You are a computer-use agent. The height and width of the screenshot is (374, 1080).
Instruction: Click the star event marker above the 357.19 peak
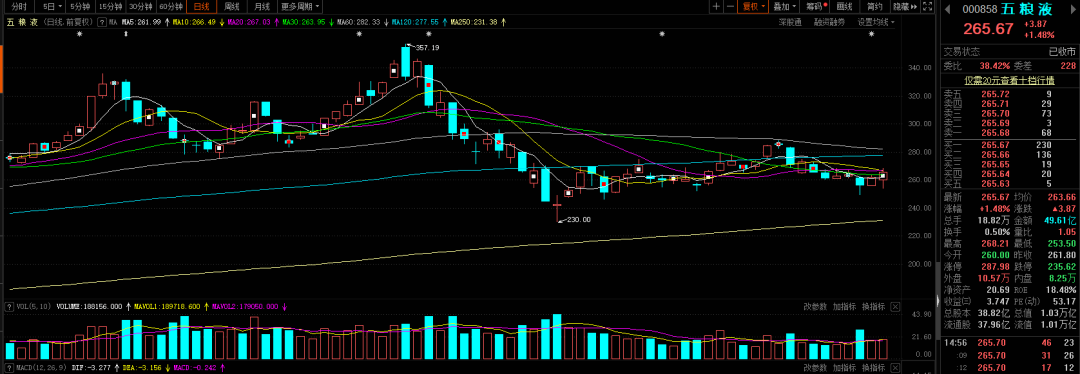[x=429, y=33]
